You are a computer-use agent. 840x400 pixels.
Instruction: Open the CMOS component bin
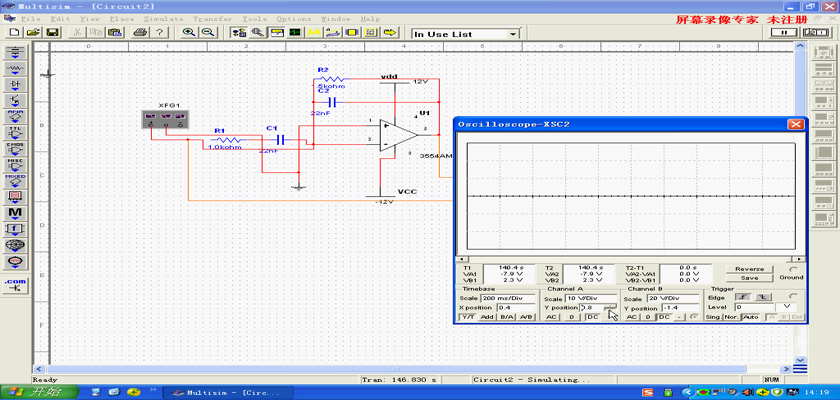(16, 149)
